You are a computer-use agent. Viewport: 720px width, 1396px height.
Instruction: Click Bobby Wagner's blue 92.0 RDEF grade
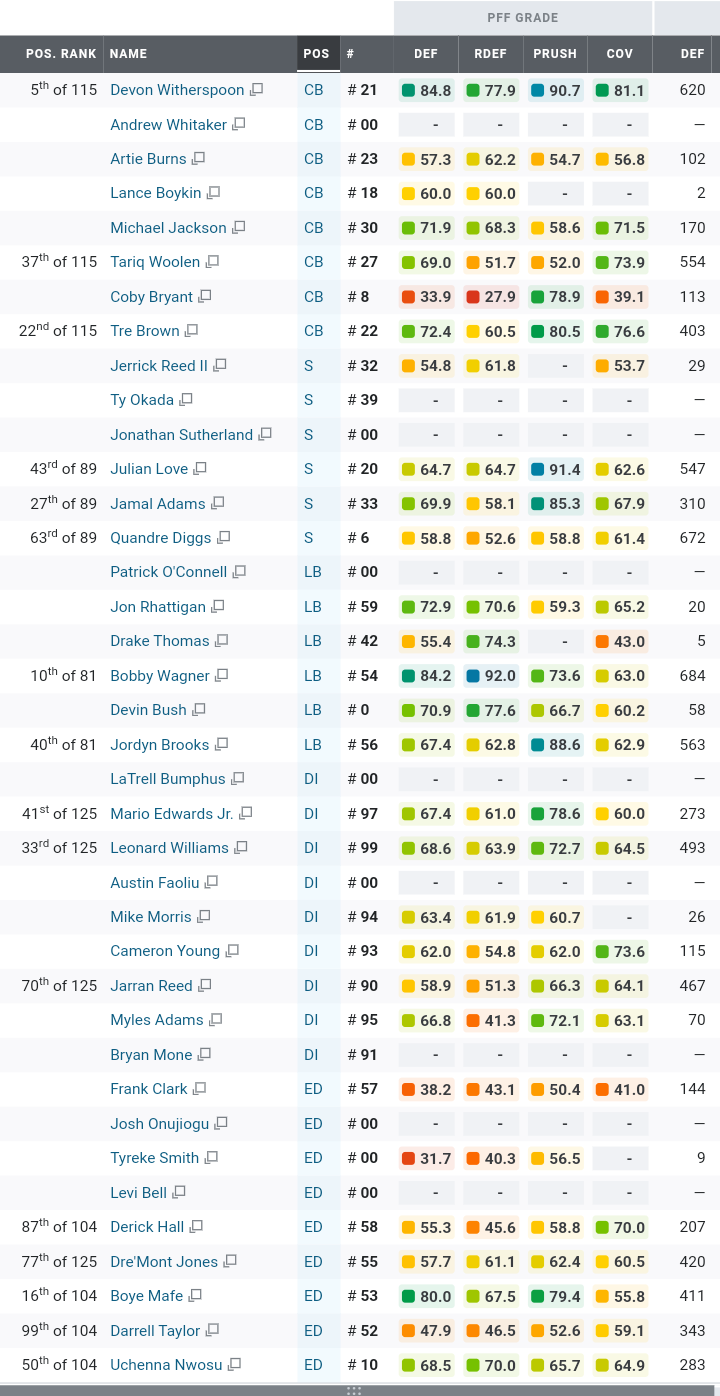coord(491,676)
